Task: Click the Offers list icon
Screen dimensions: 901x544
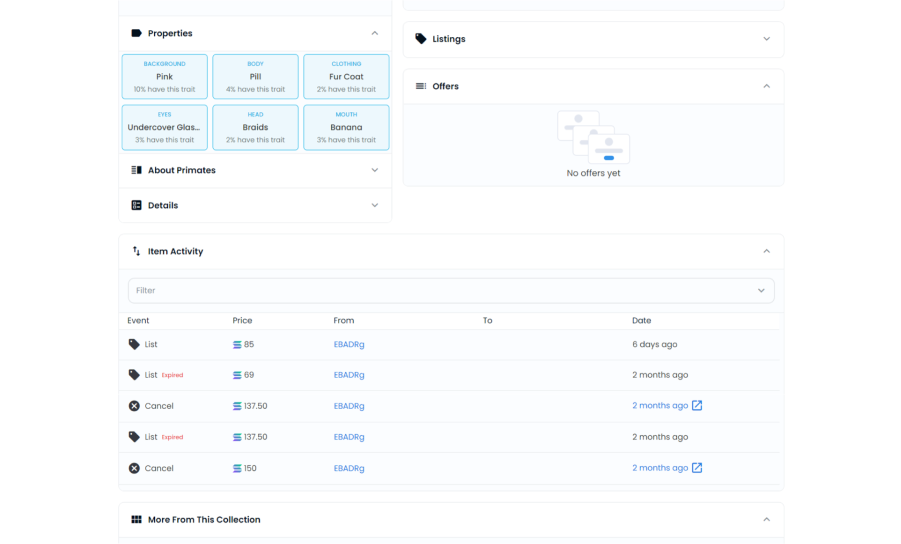Action: (421, 86)
